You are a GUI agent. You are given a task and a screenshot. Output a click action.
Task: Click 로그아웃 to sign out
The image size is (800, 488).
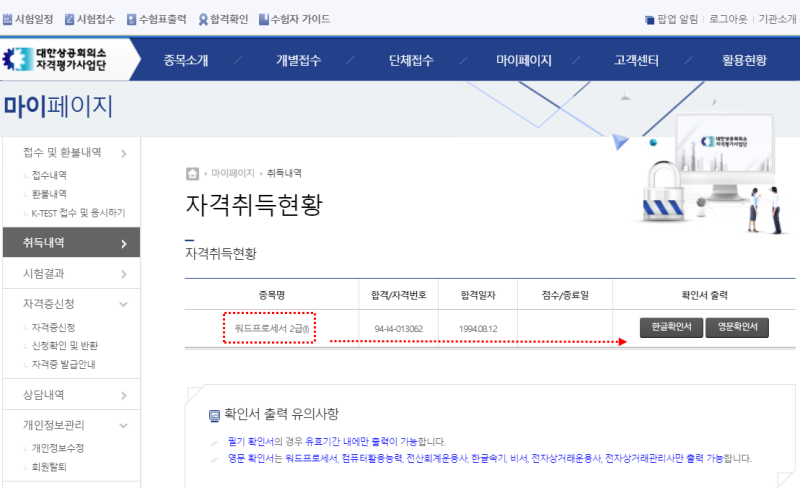[x=728, y=19]
